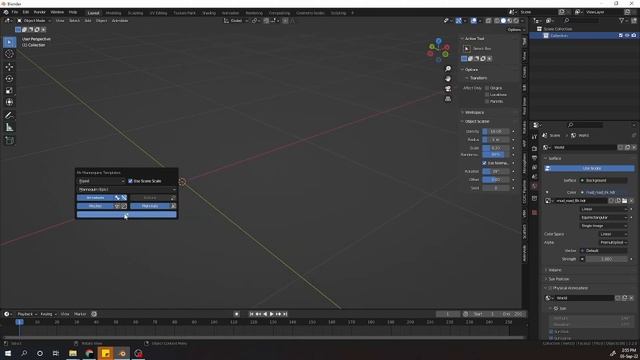The image size is (640, 360).
Task: Select the Annotate tool
Action: point(9,116)
